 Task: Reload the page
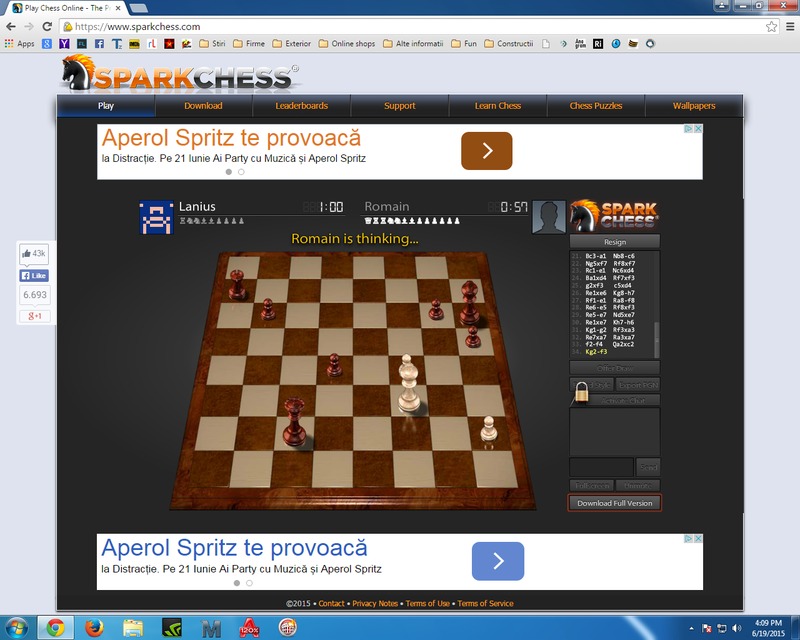[x=47, y=27]
